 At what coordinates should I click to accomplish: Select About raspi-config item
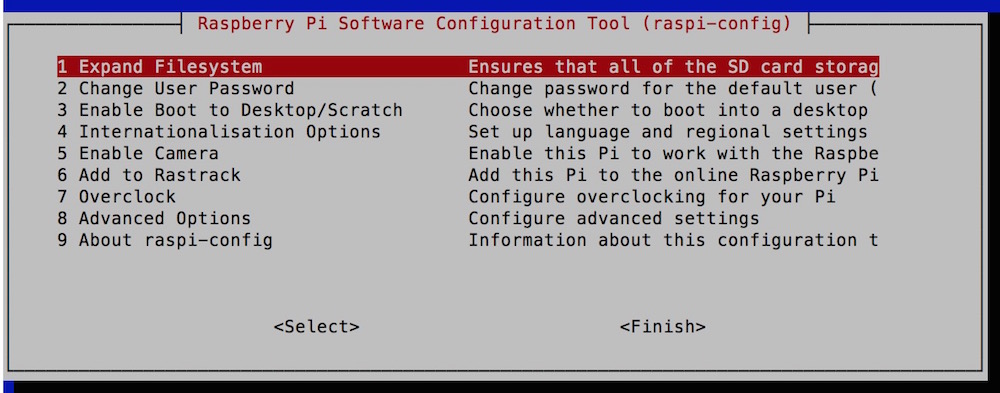click(x=165, y=241)
